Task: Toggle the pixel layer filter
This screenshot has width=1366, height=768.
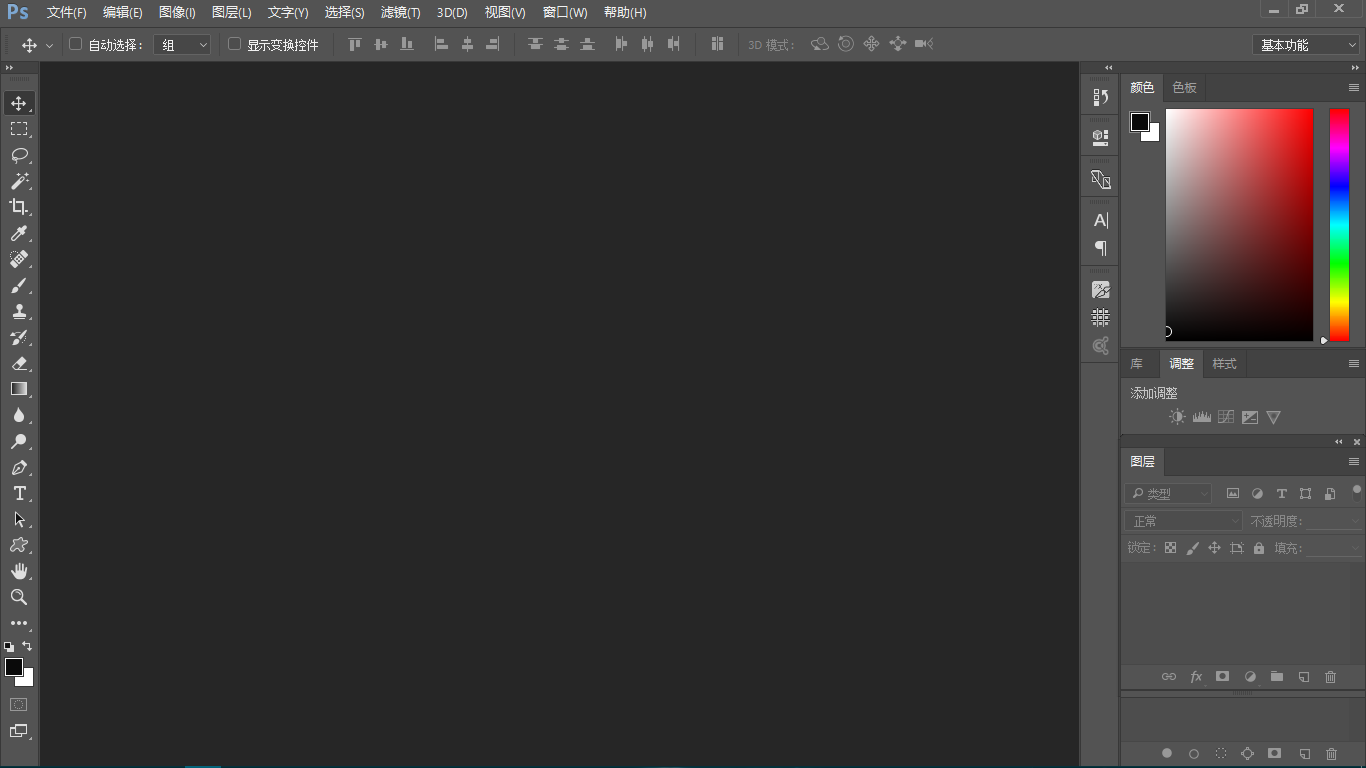Action: click(1233, 494)
